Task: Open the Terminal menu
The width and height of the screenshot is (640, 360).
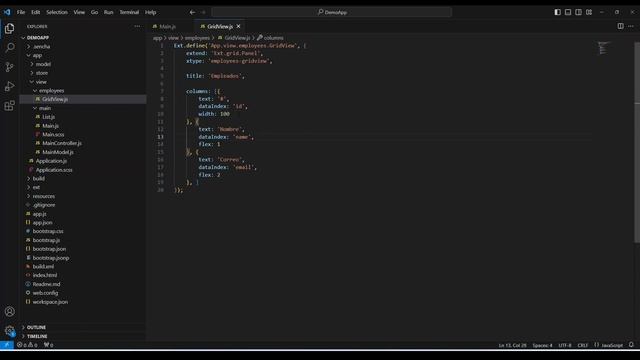Action: [129, 12]
